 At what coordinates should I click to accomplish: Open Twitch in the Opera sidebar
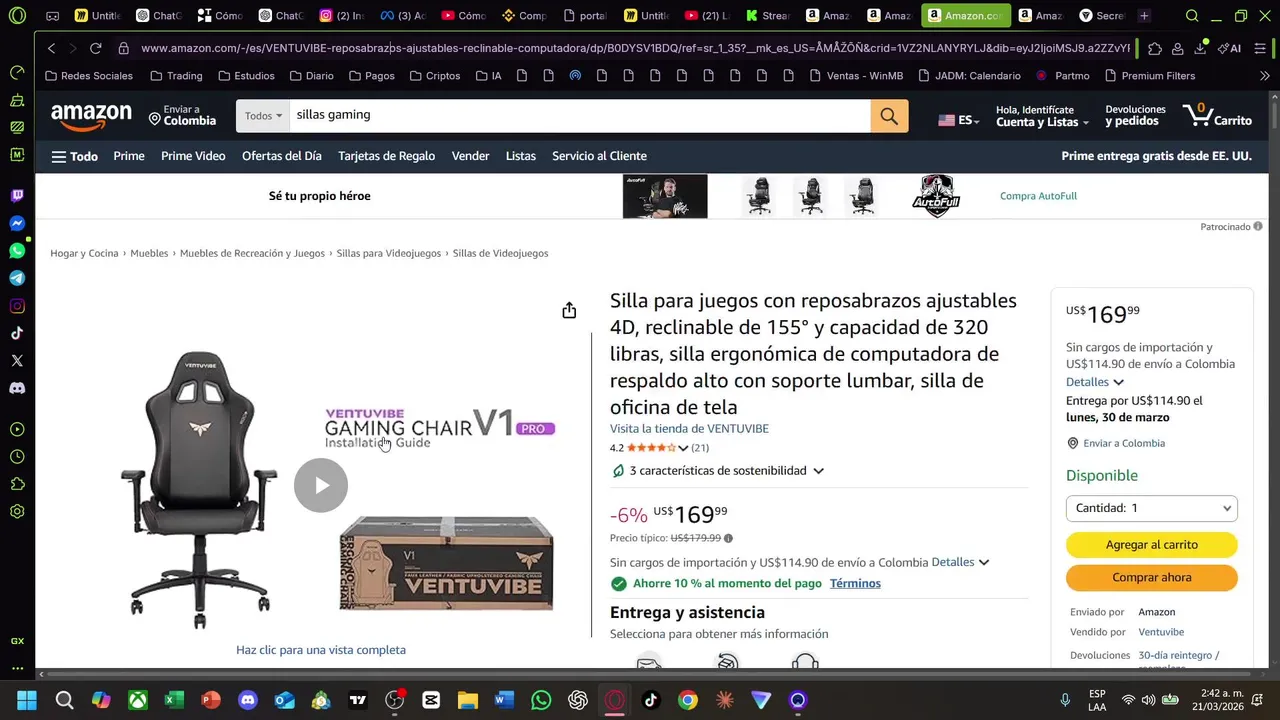click(x=17, y=196)
